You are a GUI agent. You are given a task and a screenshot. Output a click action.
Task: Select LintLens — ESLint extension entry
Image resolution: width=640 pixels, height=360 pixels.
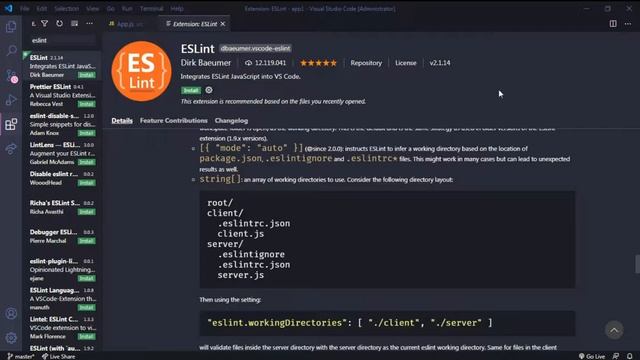click(62, 153)
